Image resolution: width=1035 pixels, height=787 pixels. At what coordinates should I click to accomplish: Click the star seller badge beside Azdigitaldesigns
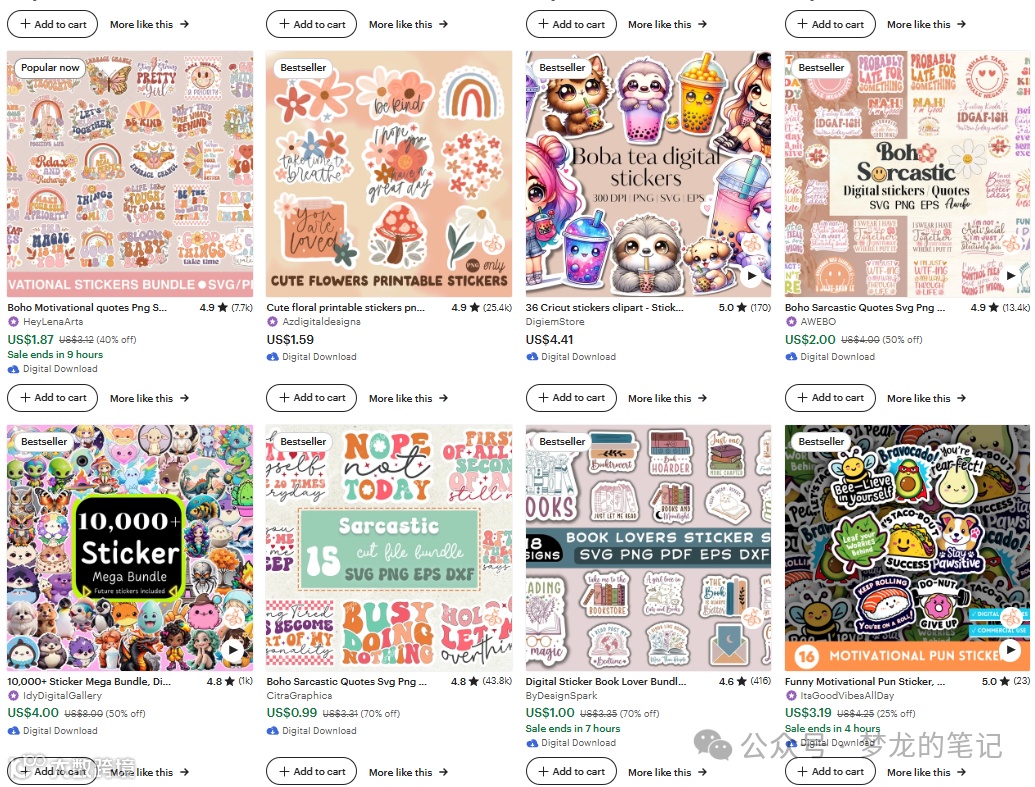[x=273, y=322]
